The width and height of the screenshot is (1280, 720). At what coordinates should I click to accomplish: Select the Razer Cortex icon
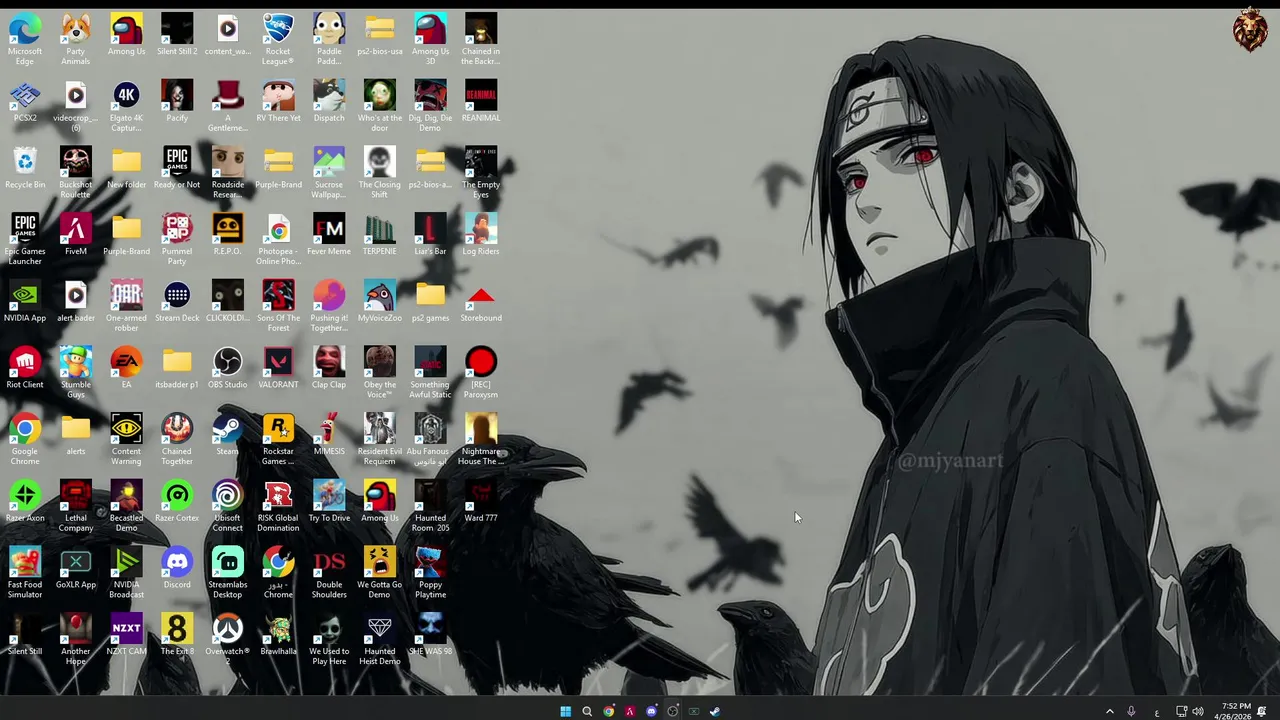coord(177,502)
